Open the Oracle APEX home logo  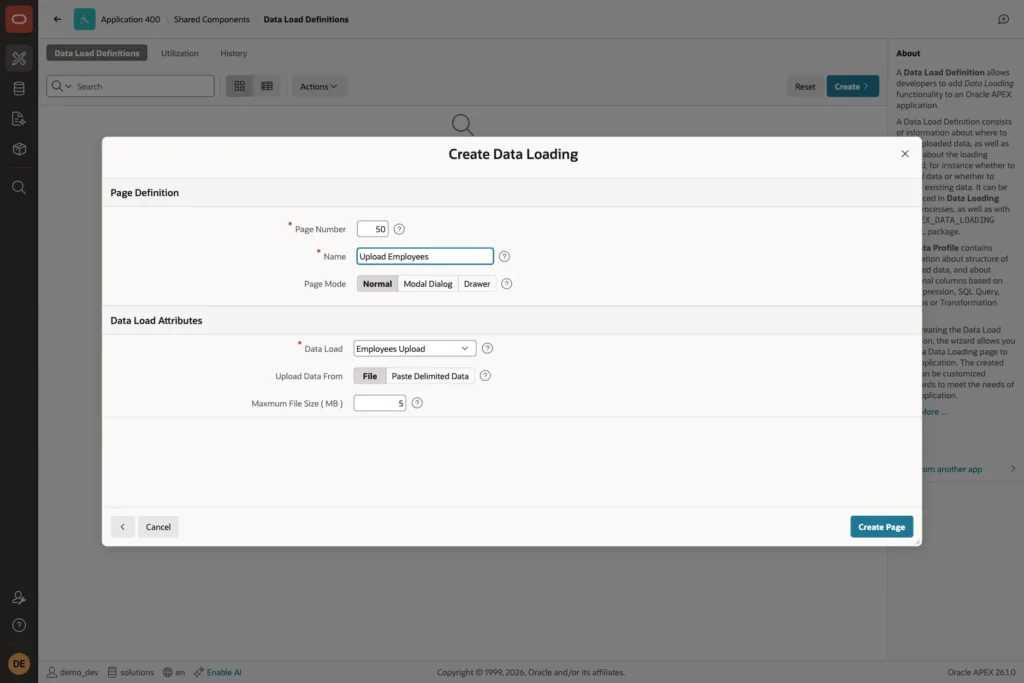[x=19, y=19]
